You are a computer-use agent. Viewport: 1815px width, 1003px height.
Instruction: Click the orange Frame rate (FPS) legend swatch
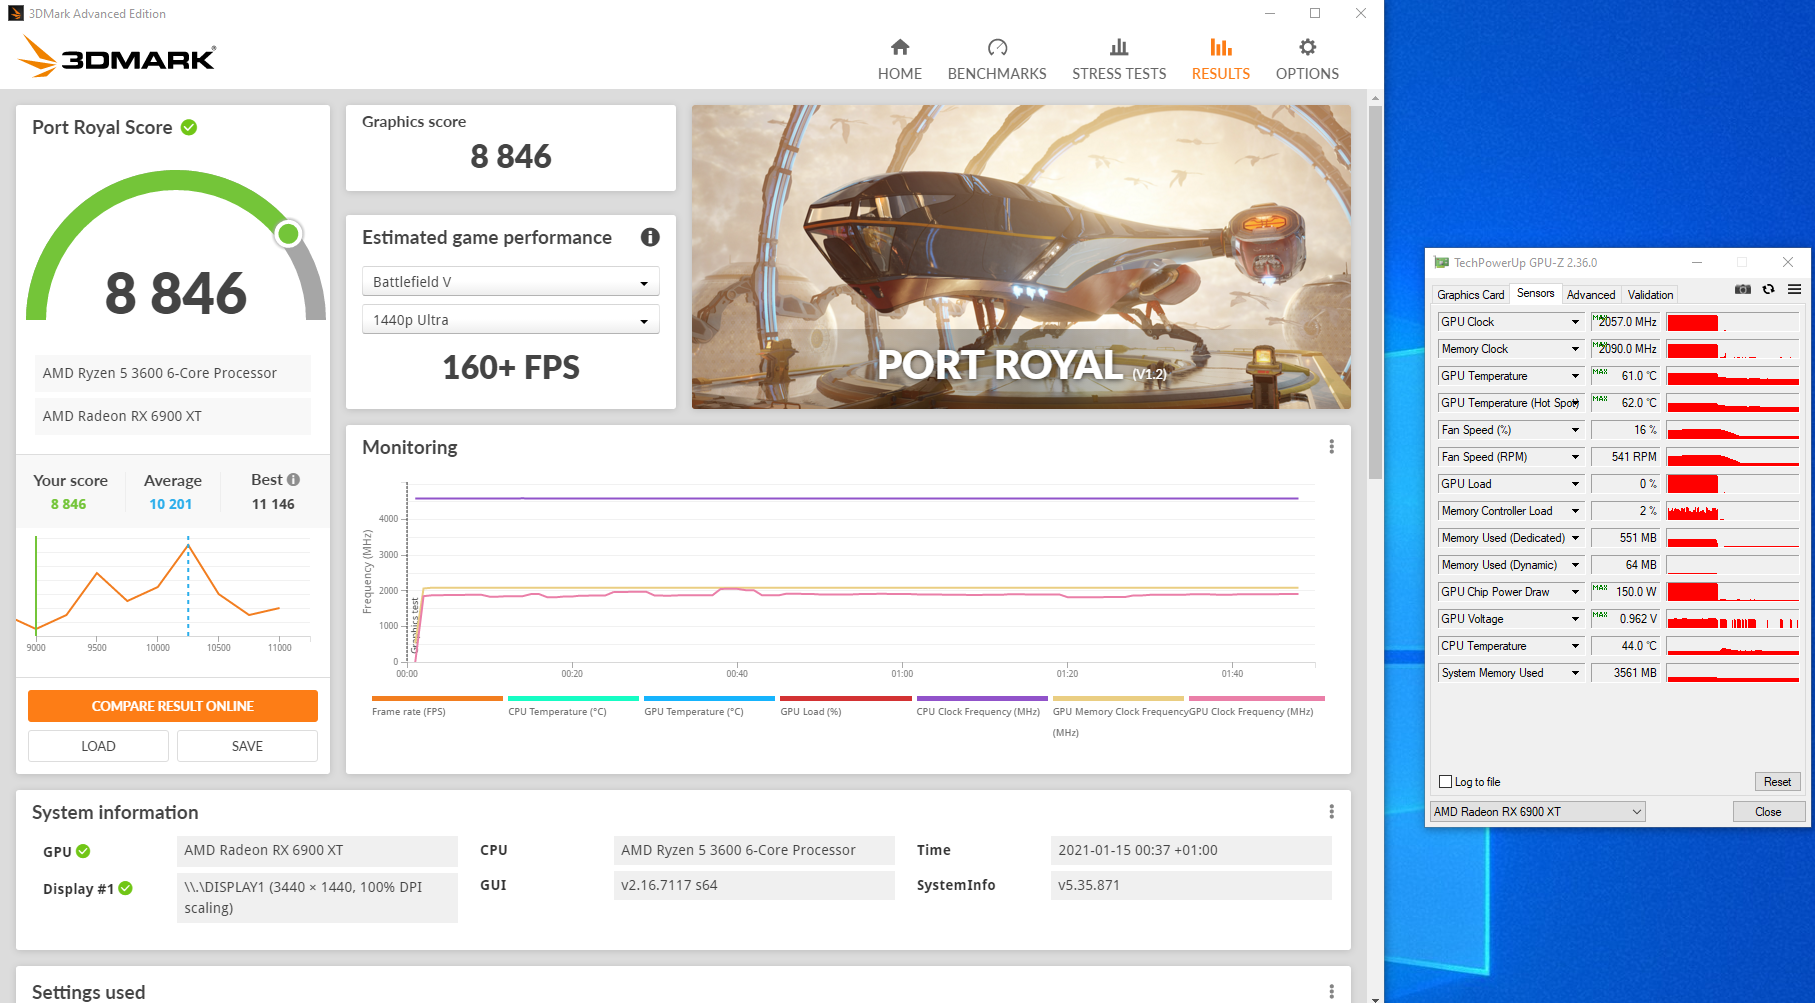point(437,698)
